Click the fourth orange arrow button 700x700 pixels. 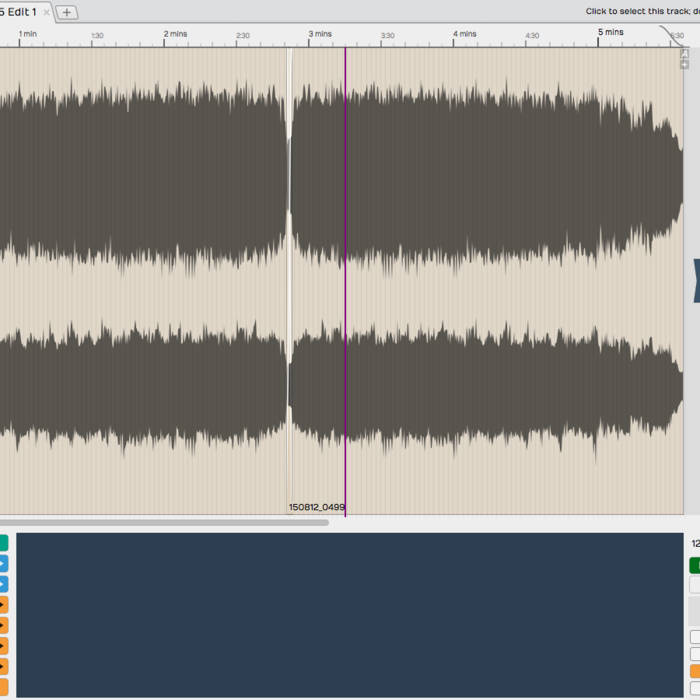pyautogui.click(x=3, y=666)
